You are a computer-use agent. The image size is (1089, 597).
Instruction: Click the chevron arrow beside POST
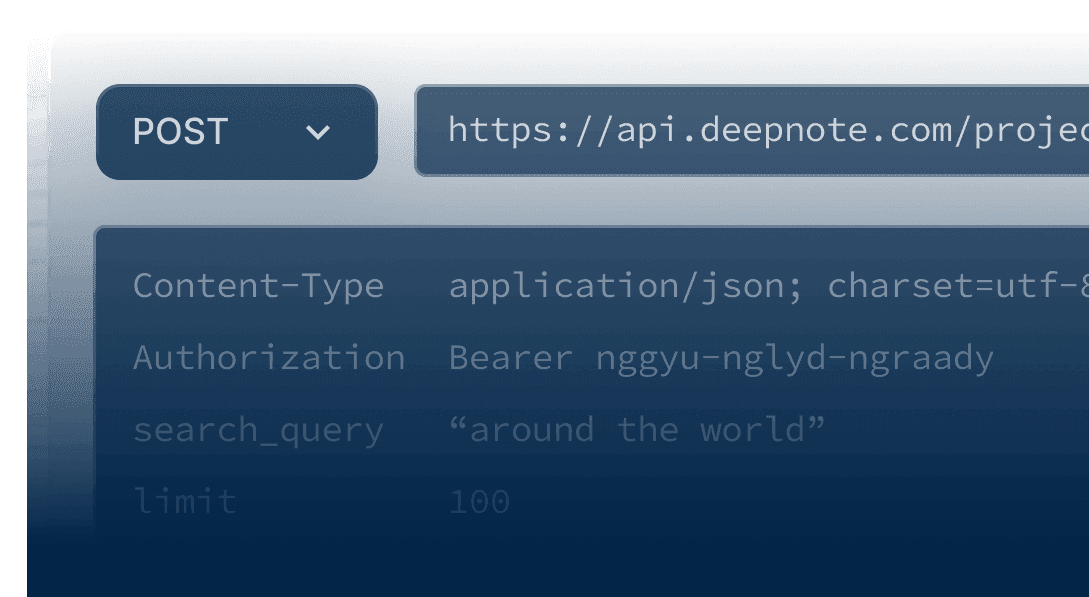[318, 132]
